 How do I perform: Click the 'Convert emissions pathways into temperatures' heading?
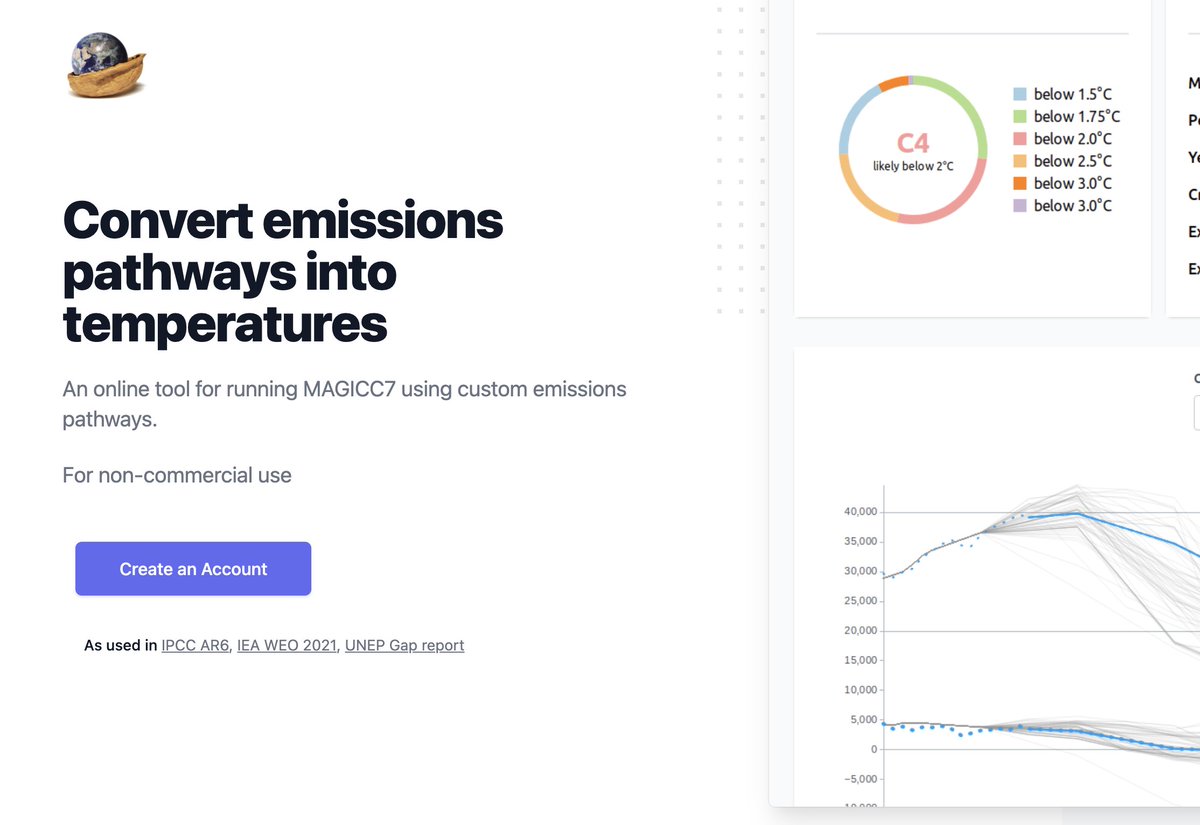283,272
